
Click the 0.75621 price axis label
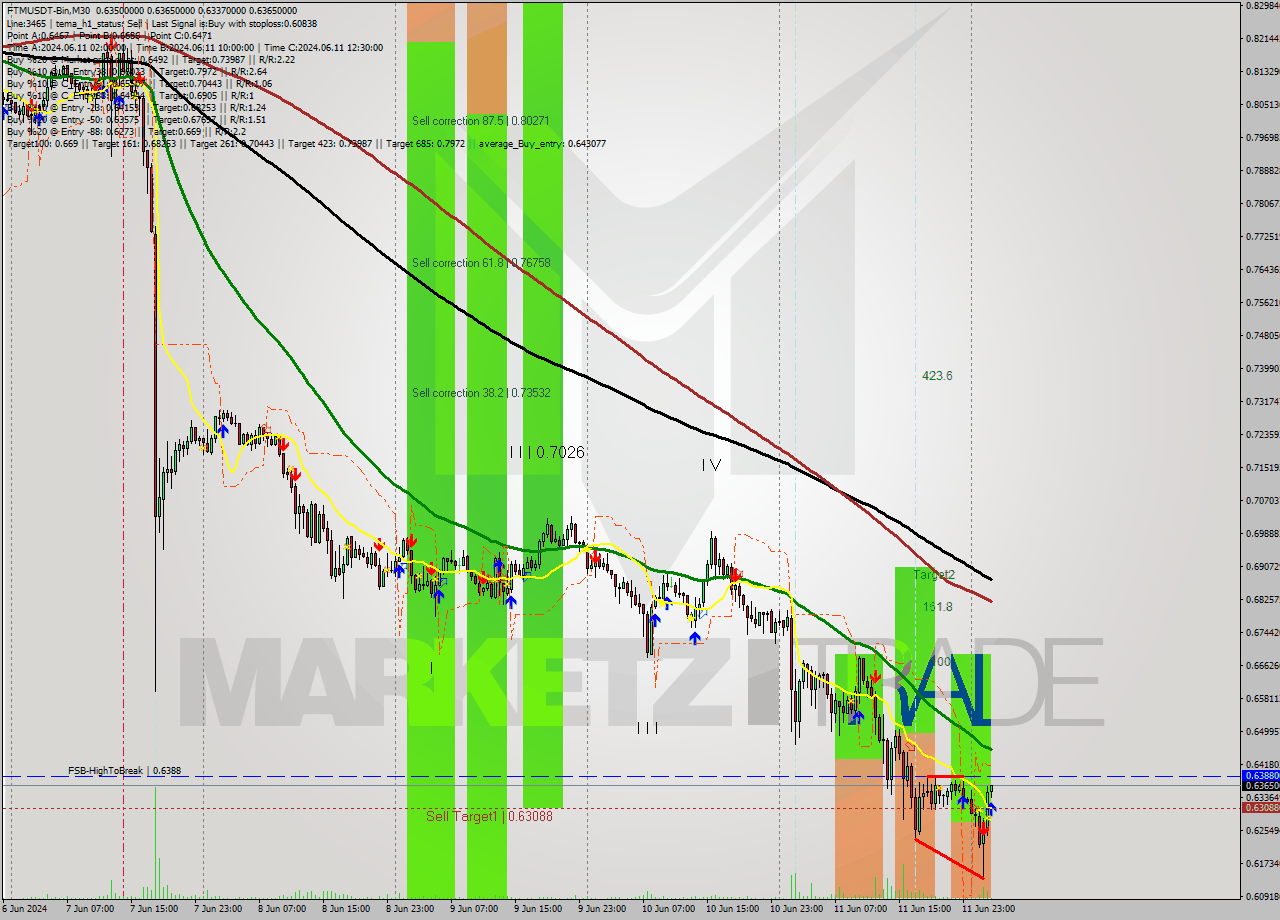click(1262, 303)
